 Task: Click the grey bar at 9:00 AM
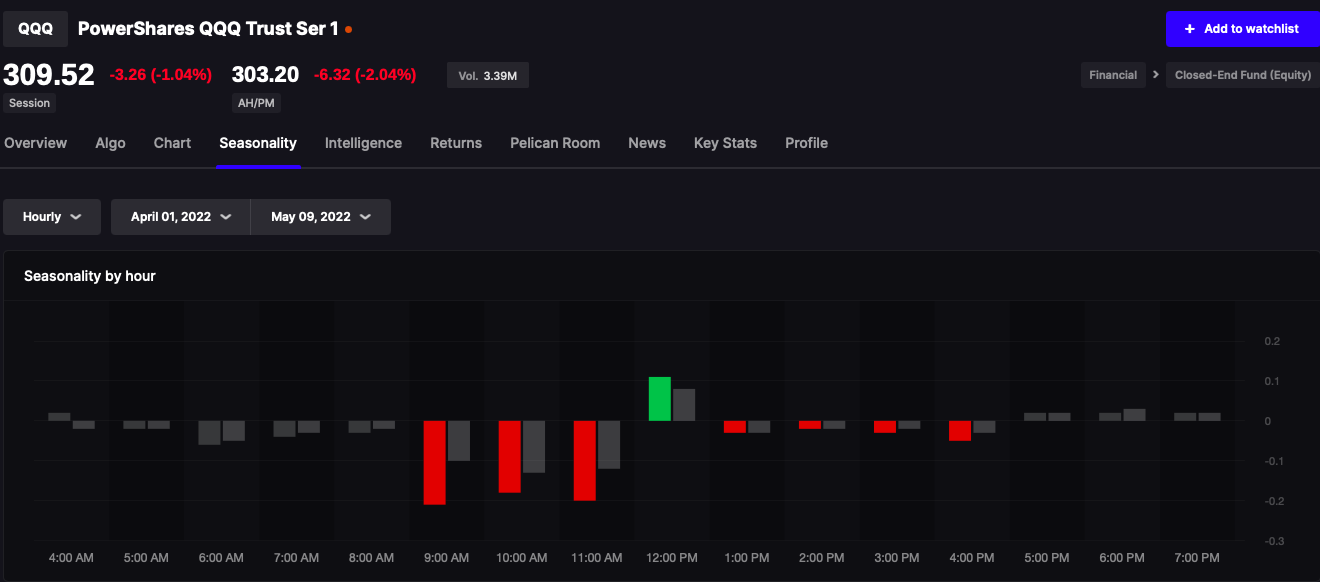(x=459, y=440)
